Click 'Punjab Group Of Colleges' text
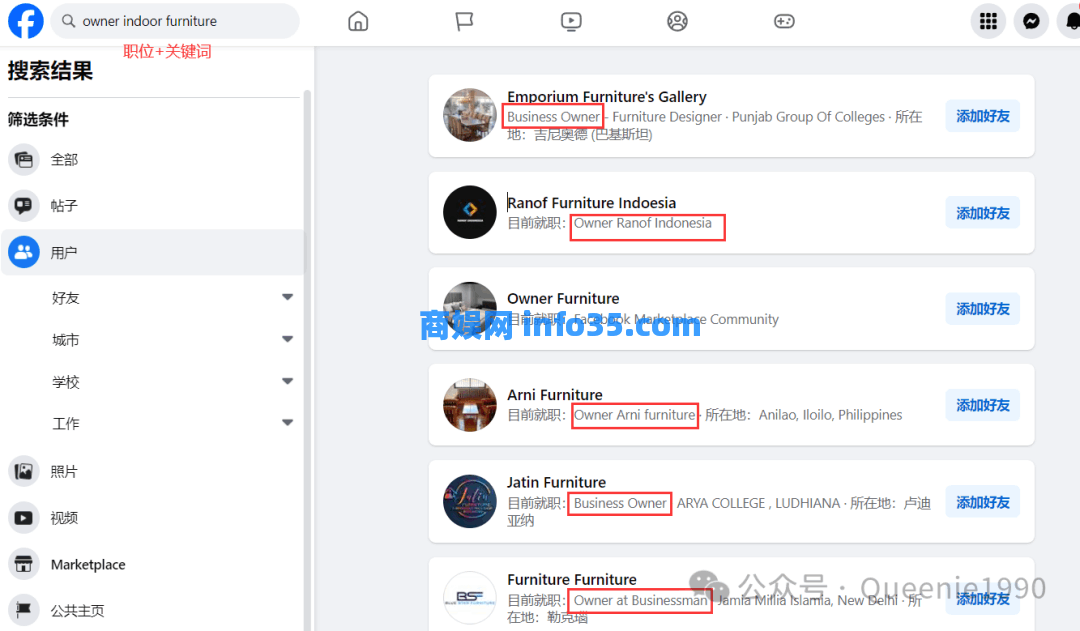1080x631 pixels. (x=808, y=117)
